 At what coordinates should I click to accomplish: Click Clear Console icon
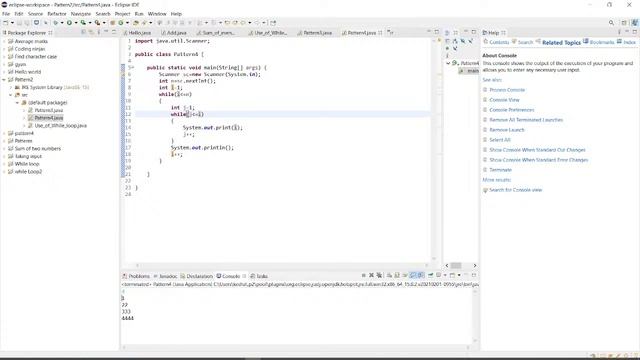(x=389, y=276)
